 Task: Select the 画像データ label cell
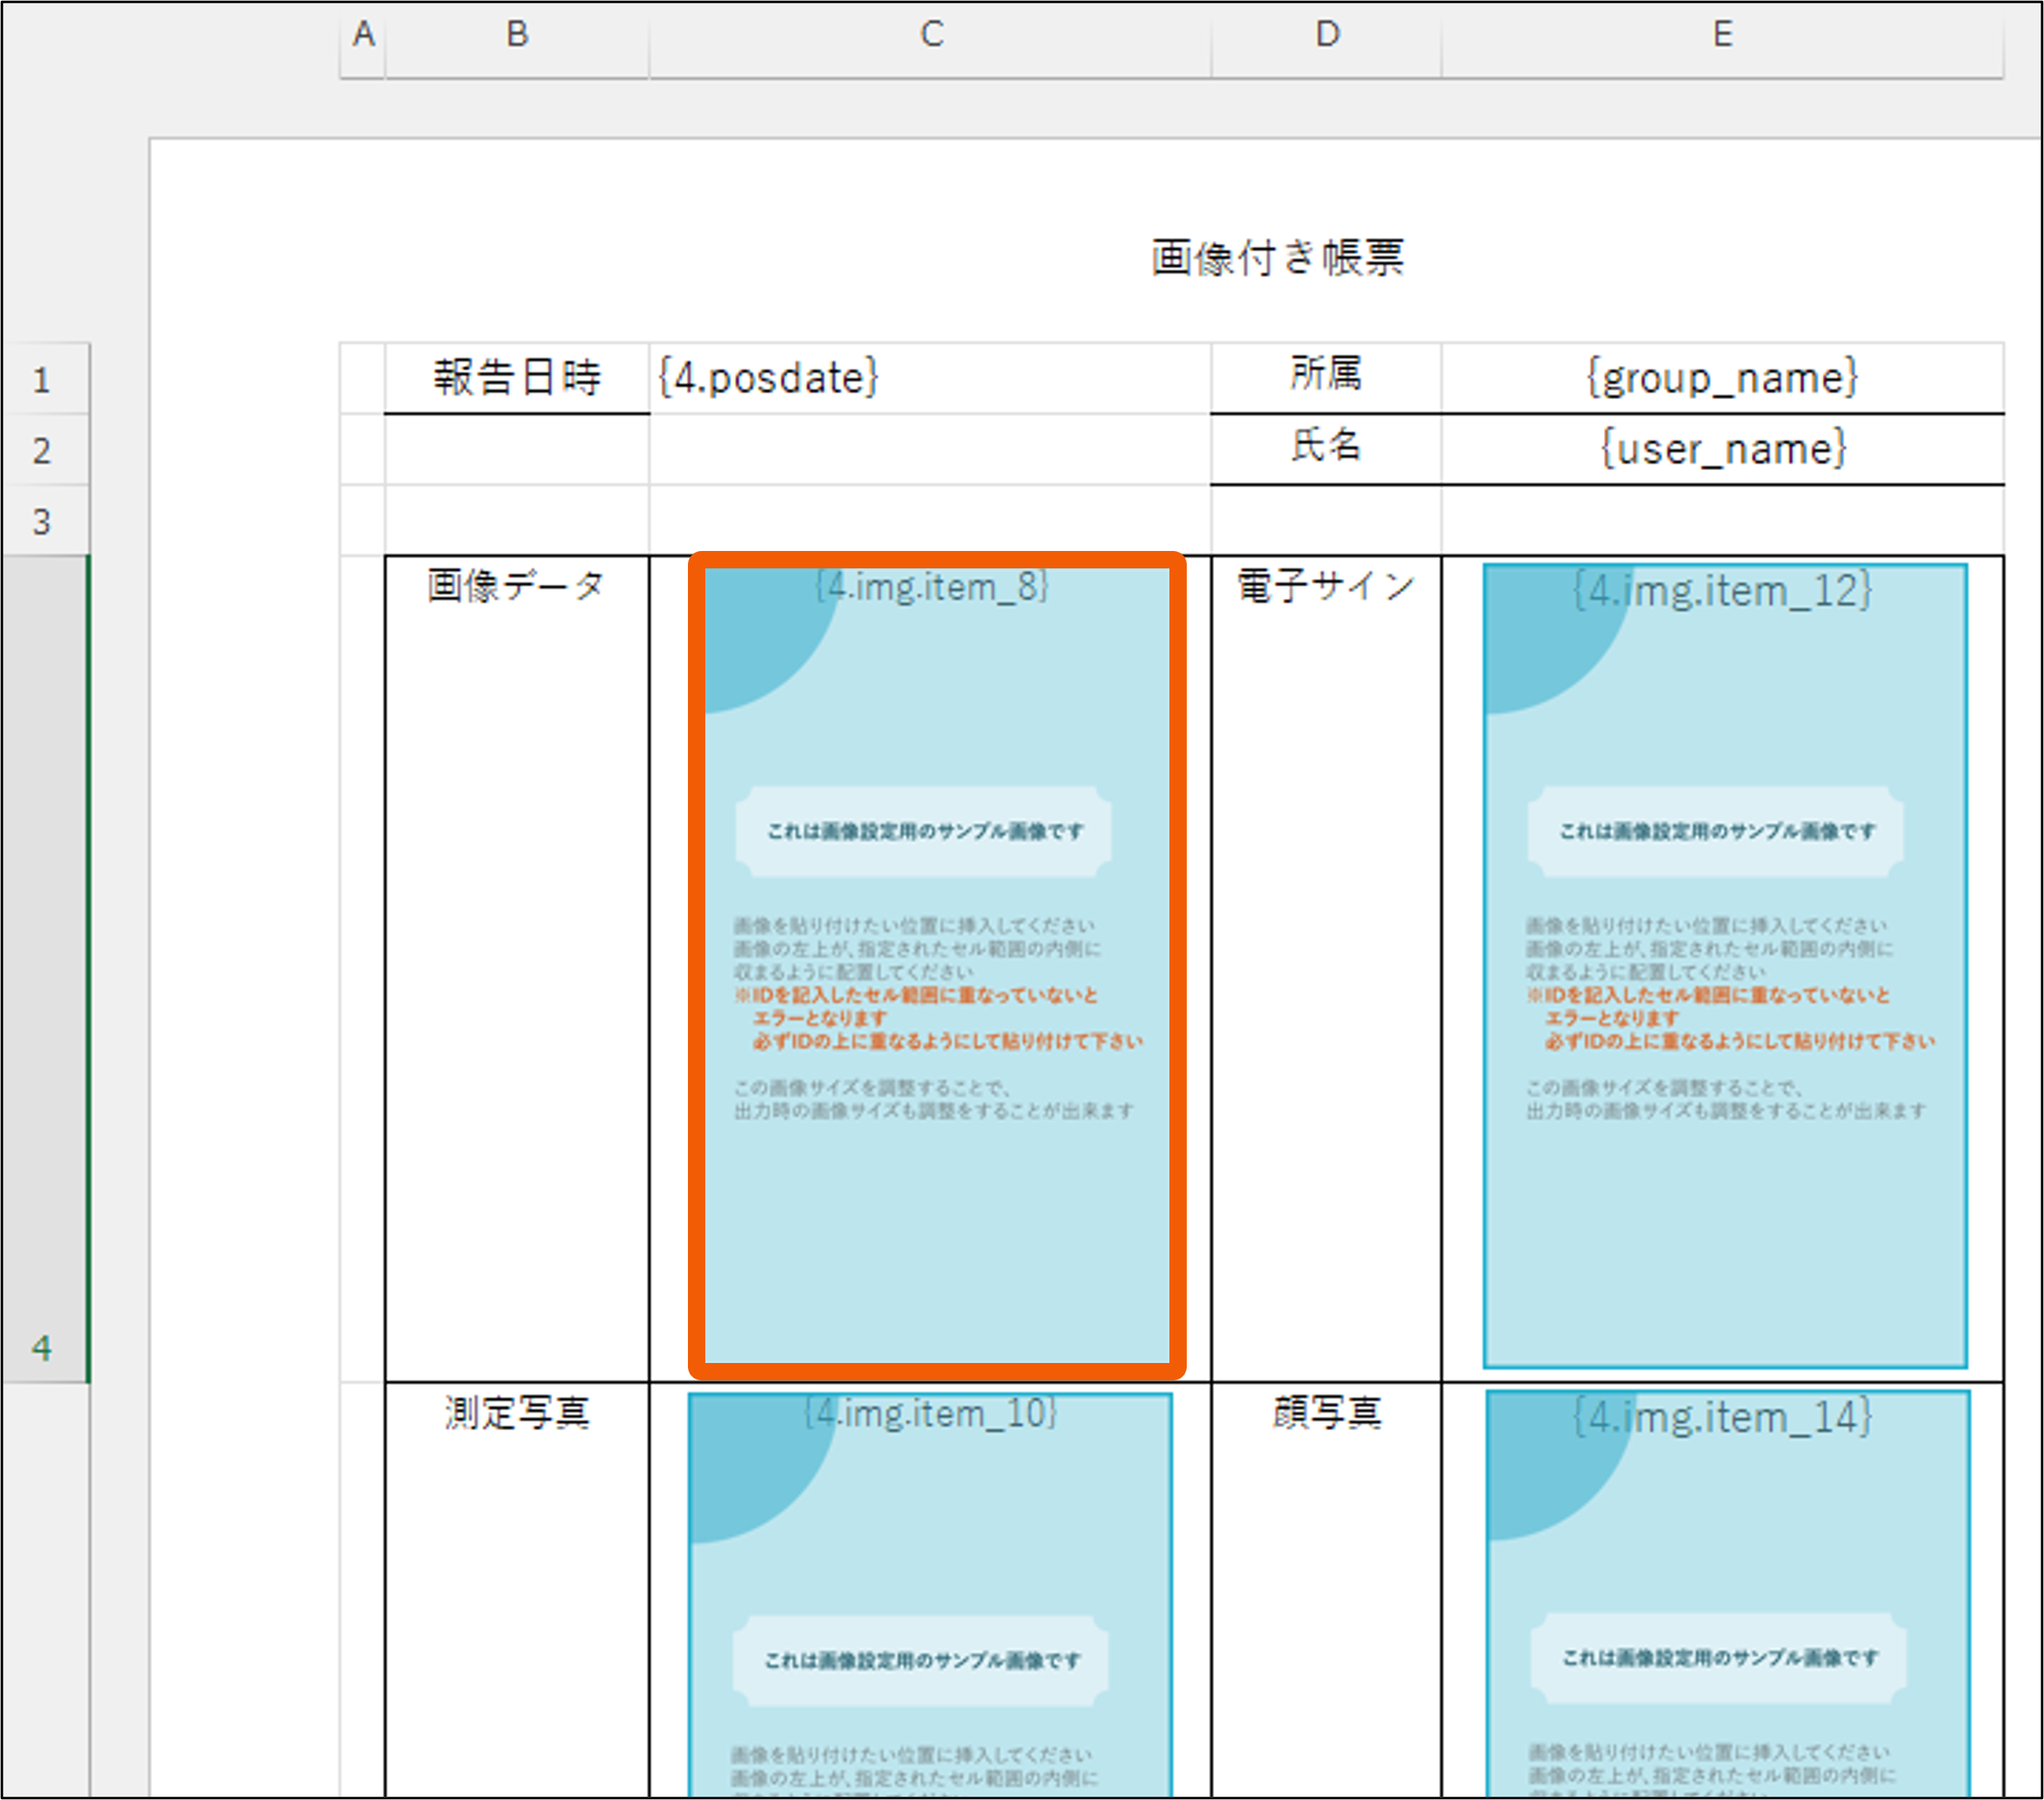click(x=517, y=586)
